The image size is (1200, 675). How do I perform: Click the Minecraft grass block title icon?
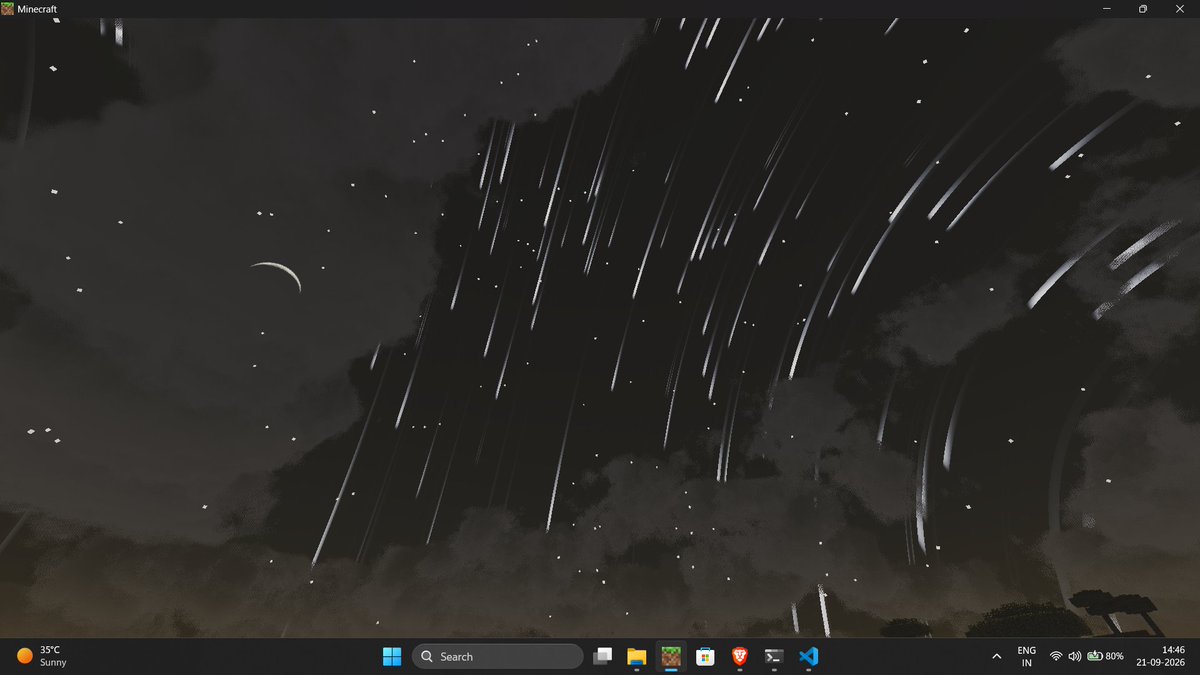tap(8, 8)
